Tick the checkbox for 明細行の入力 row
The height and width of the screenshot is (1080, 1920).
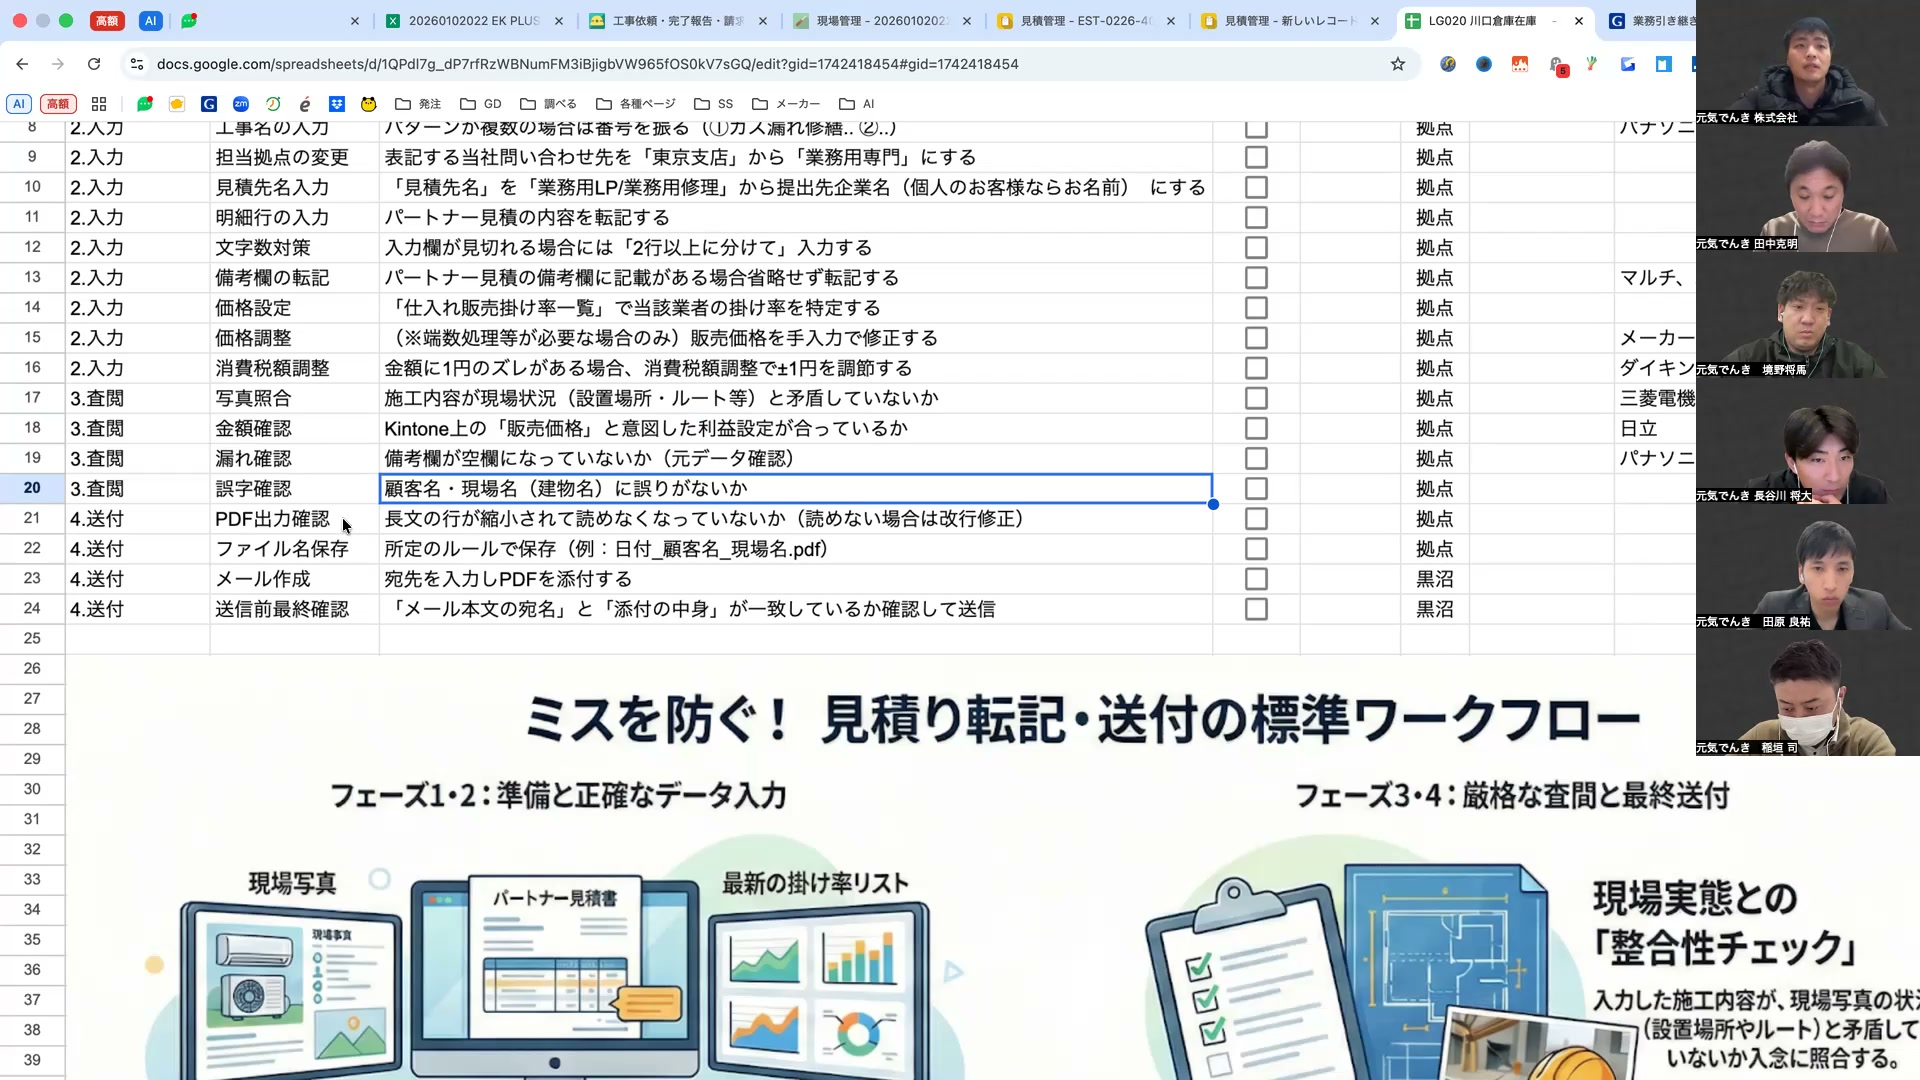click(x=1256, y=218)
